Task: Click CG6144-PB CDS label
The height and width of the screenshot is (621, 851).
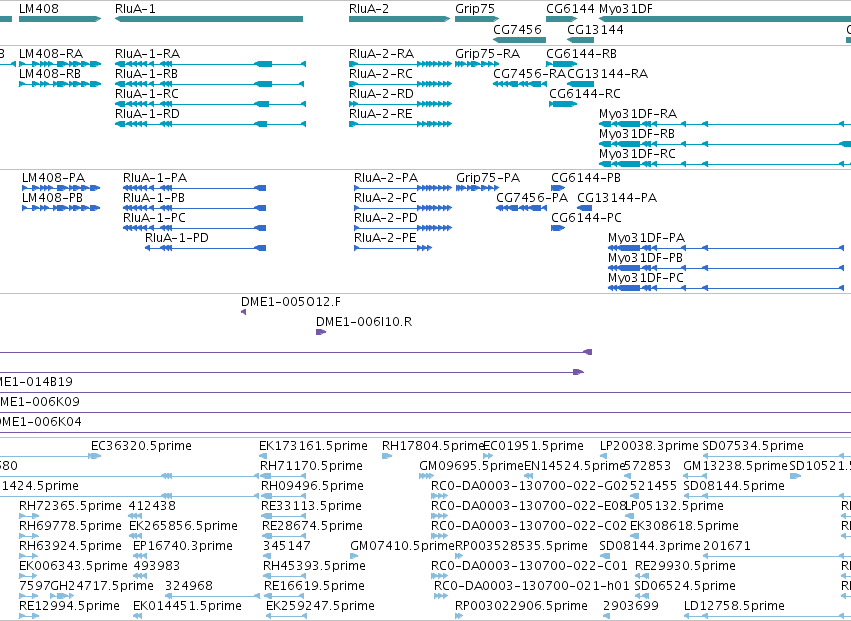Action: pos(586,178)
